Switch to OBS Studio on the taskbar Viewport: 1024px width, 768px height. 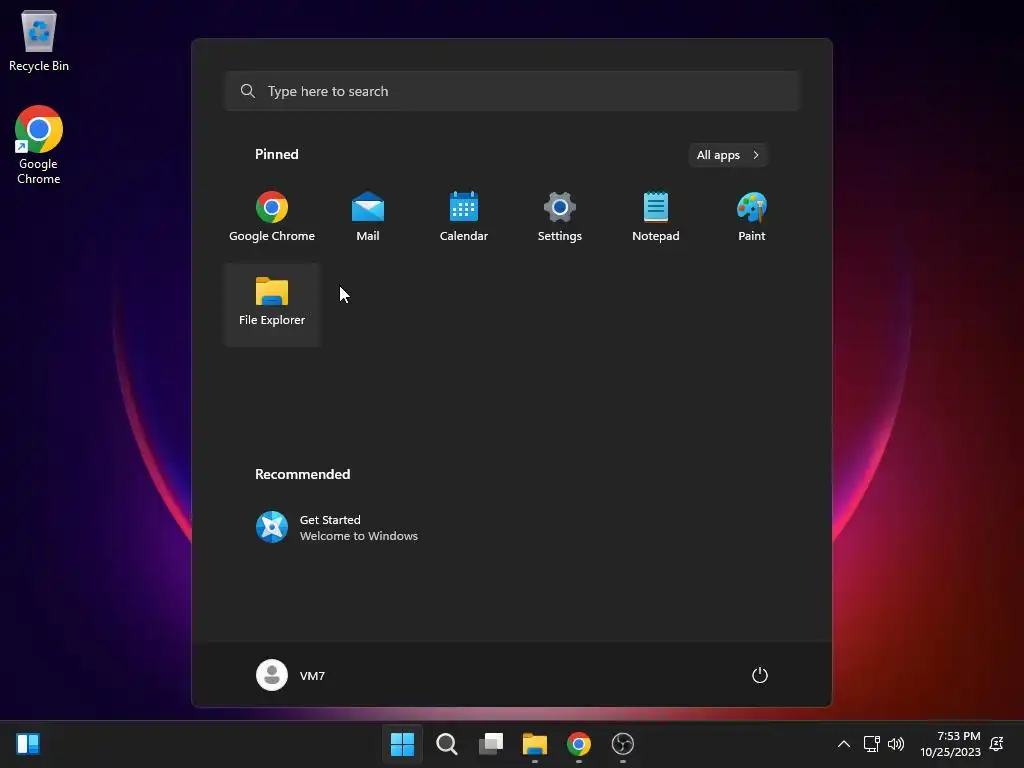pos(622,744)
